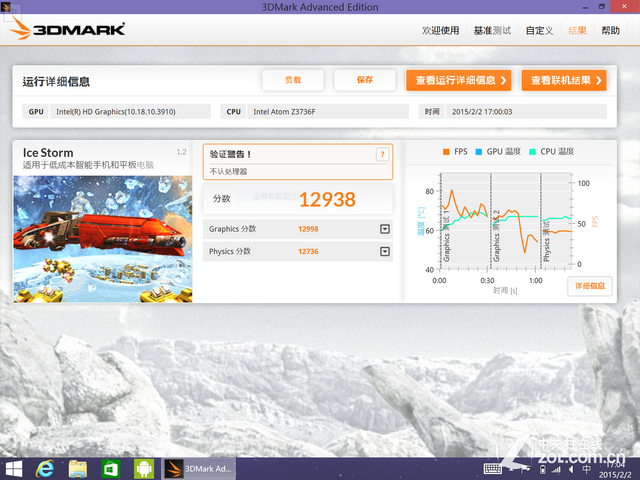Click the 3DMark title bar app icon

pos(6,6)
